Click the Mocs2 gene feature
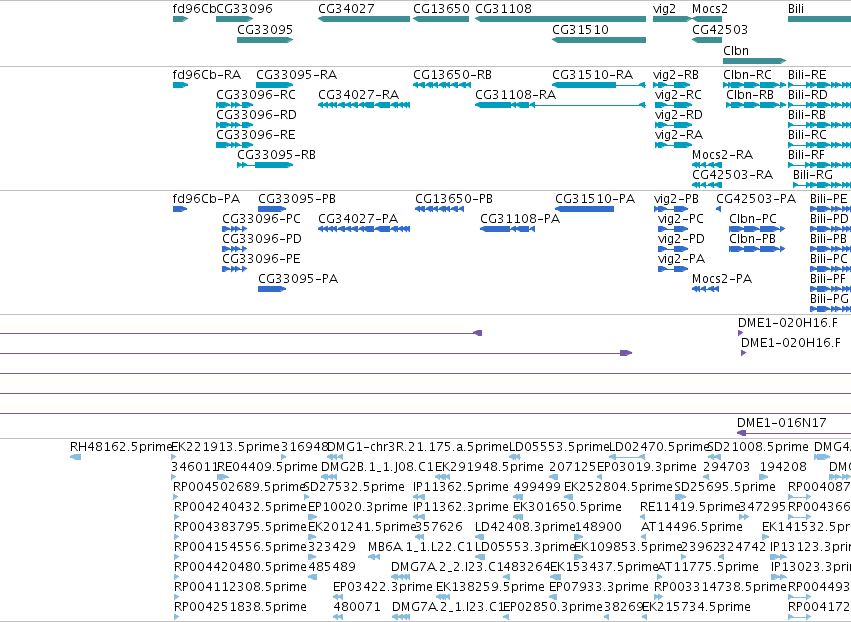Image resolution: width=851 pixels, height=622 pixels. (x=707, y=19)
